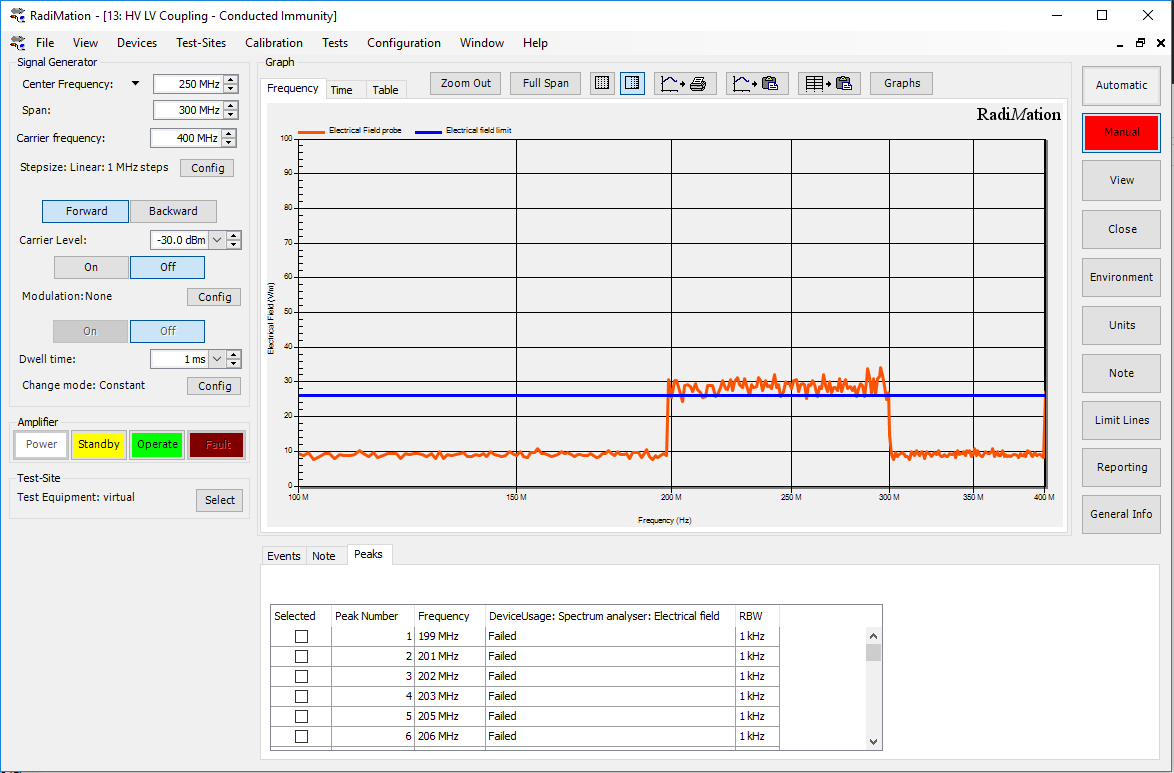This screenshot has height=773, width=1174.
Task: Turn the carrier On
Action: (91, 267)
